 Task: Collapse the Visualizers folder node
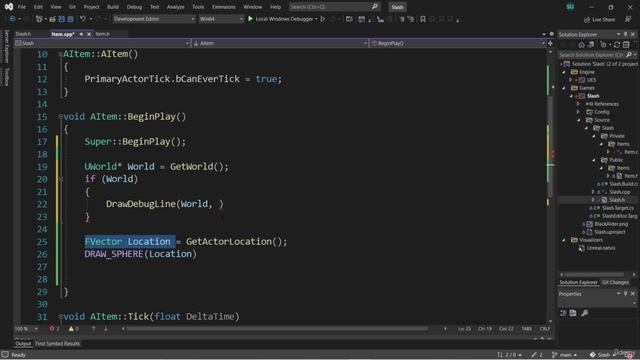coord(564,240)
